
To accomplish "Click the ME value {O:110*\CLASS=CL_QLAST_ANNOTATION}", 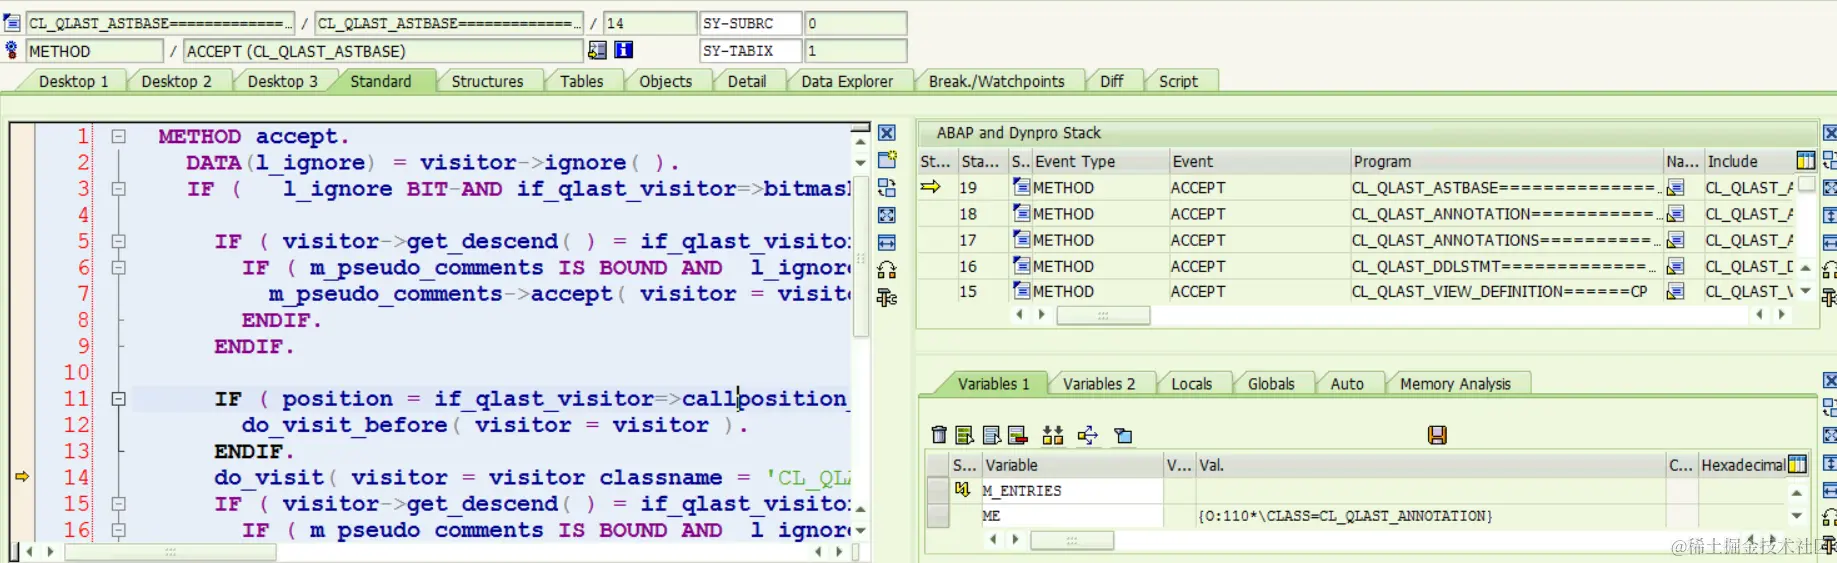I will [1346, 516].
